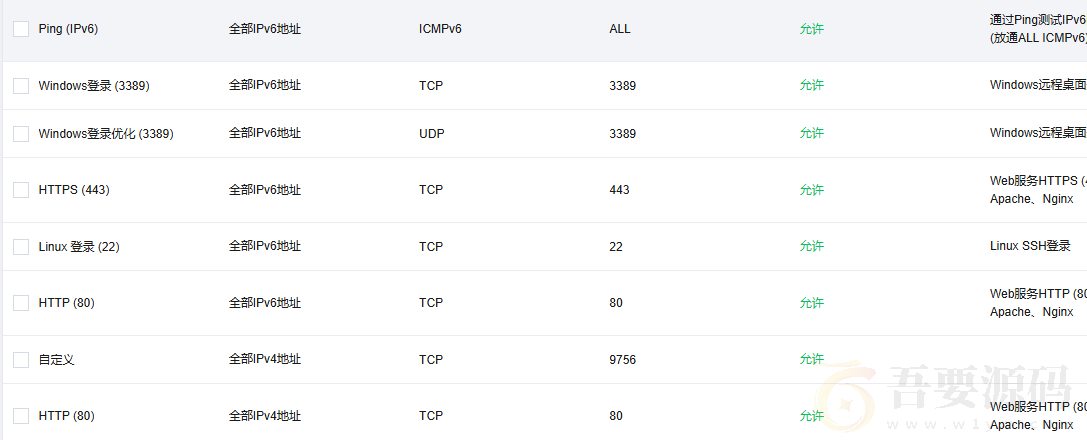Viewport: 1087px width, 440px height.
Task: Mark the Linux 登录 (22) rule checkbox
Action: 21,247
